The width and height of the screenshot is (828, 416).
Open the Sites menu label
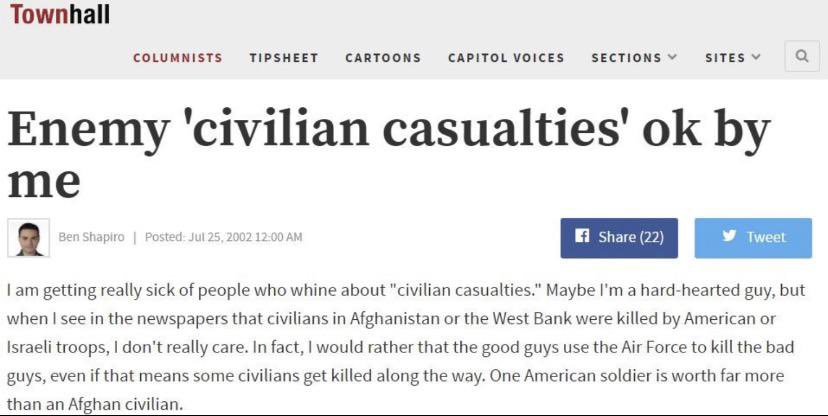725,58
